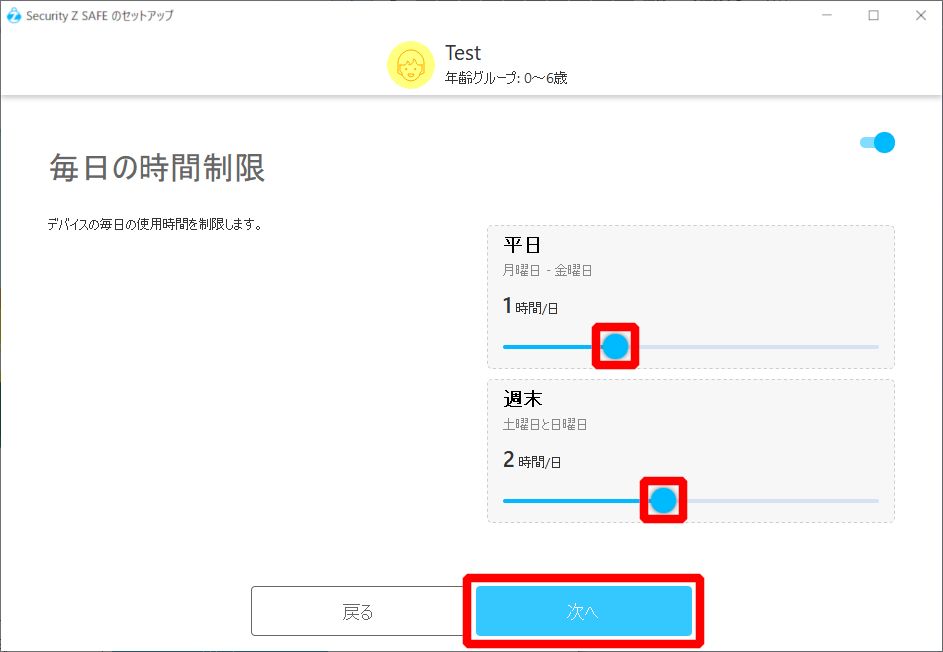Go back with the 戻る button

(x=357, y=612)
